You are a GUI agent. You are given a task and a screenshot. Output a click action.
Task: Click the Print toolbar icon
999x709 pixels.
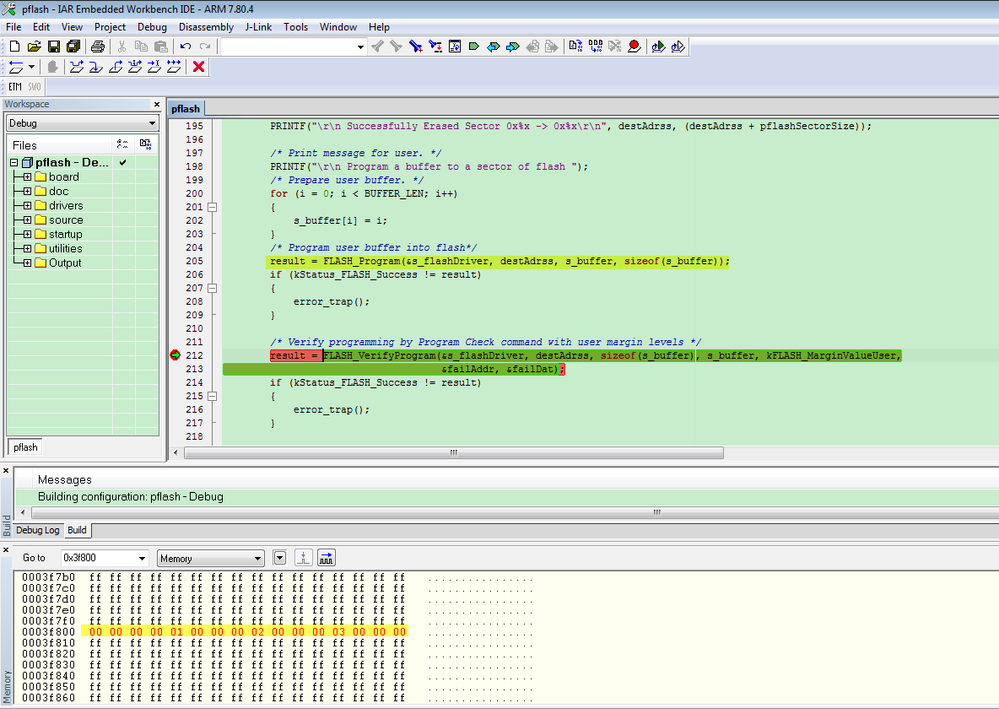[x=97, y=46]
